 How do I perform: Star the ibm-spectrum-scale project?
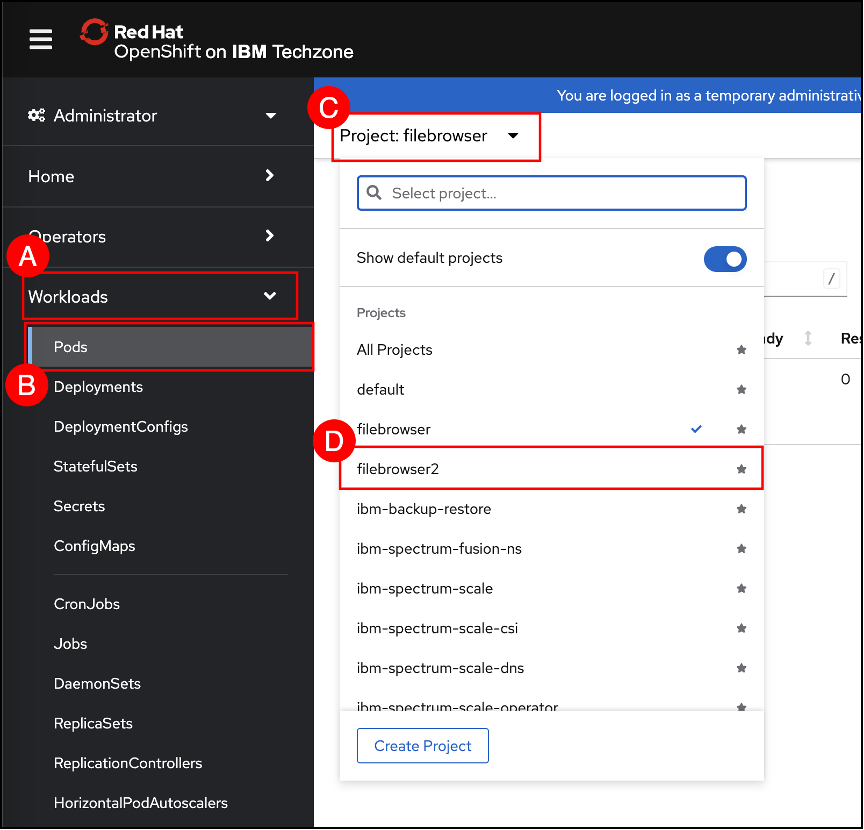point(741,589)
